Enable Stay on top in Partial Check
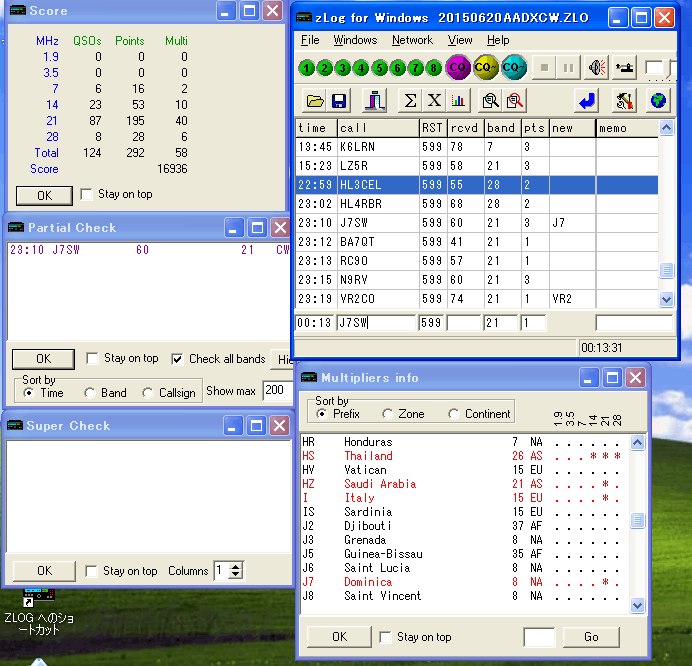Image resolution: width=692 pixels, height=666 pixels. [92, 358]
